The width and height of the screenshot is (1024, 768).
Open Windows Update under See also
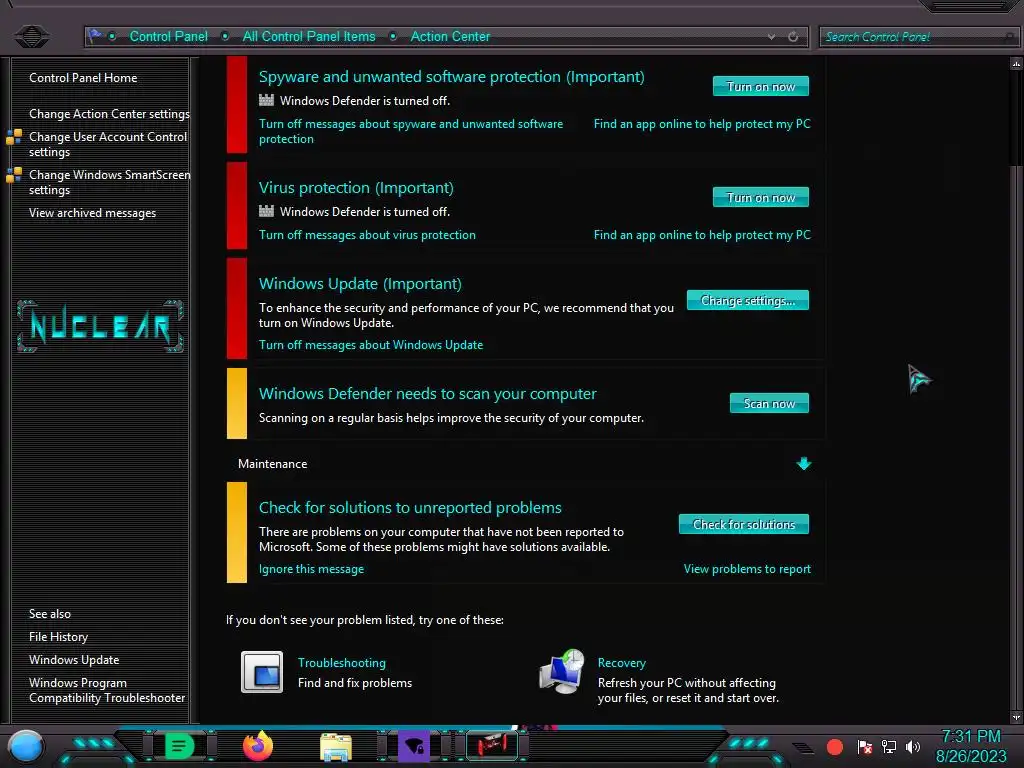point(74,660)
